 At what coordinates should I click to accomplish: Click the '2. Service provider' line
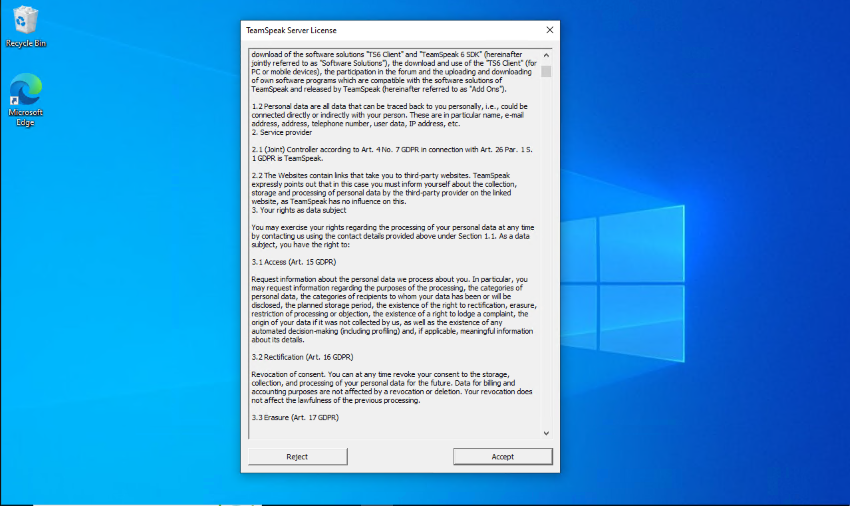[281, 132]
